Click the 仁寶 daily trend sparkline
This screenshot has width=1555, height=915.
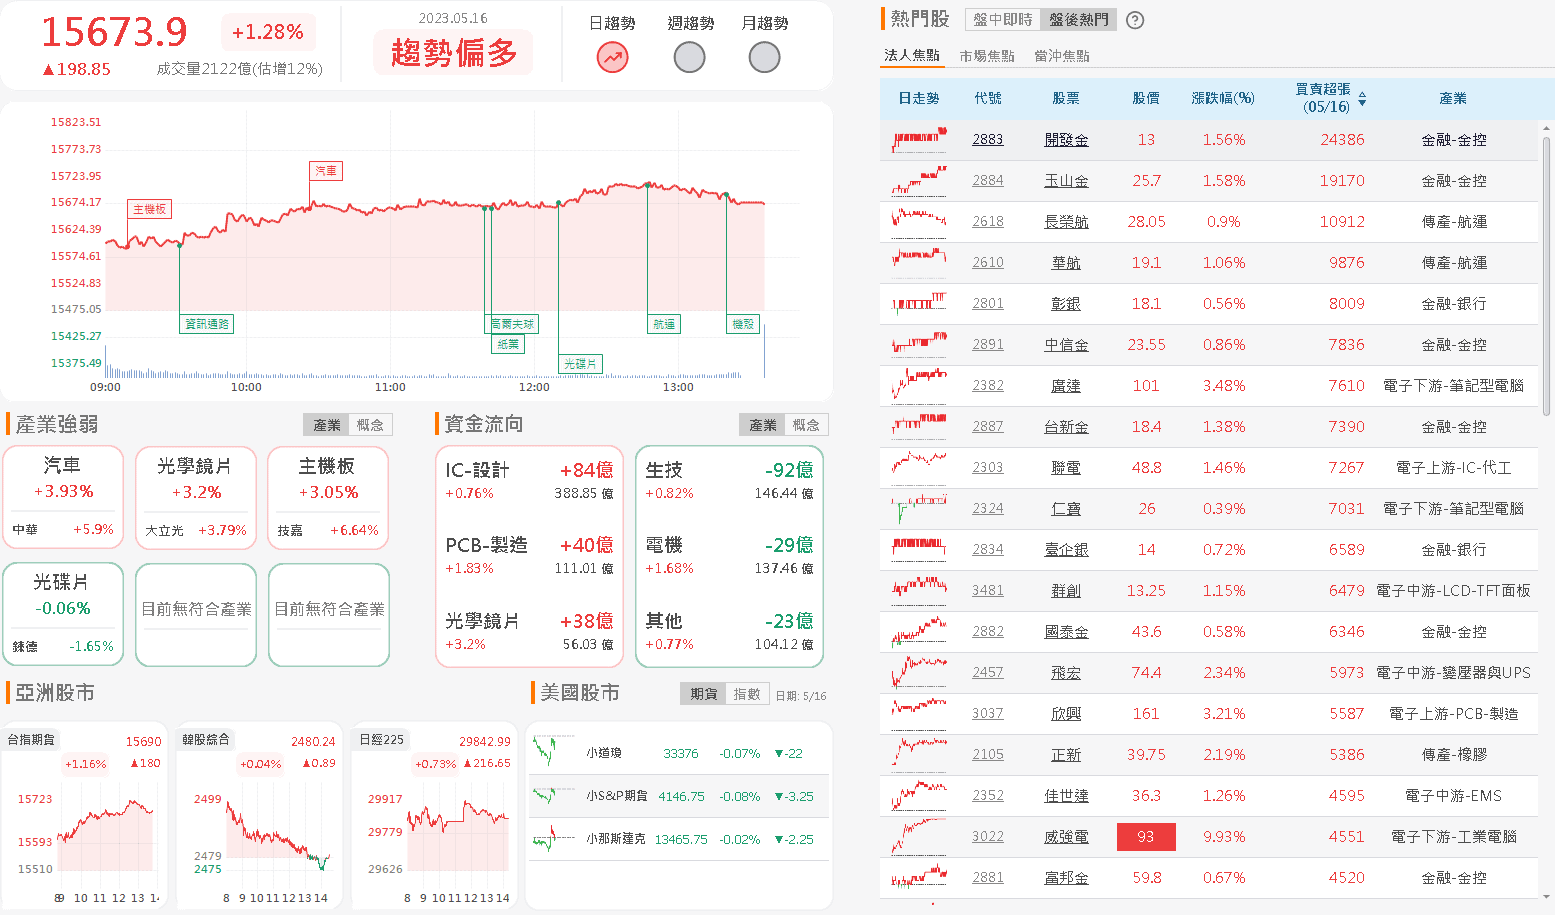click(x=919, y=508)
